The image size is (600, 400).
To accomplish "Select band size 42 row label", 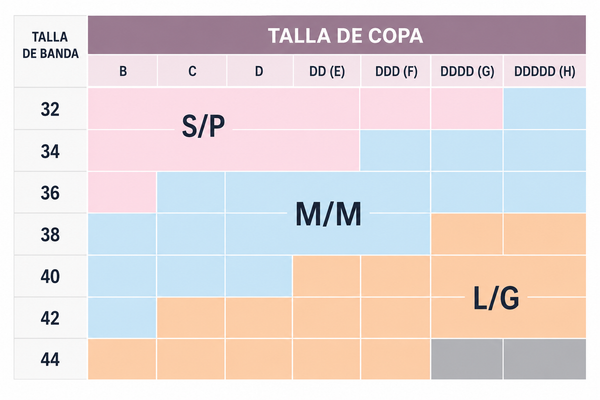I will tap(51, 318).
